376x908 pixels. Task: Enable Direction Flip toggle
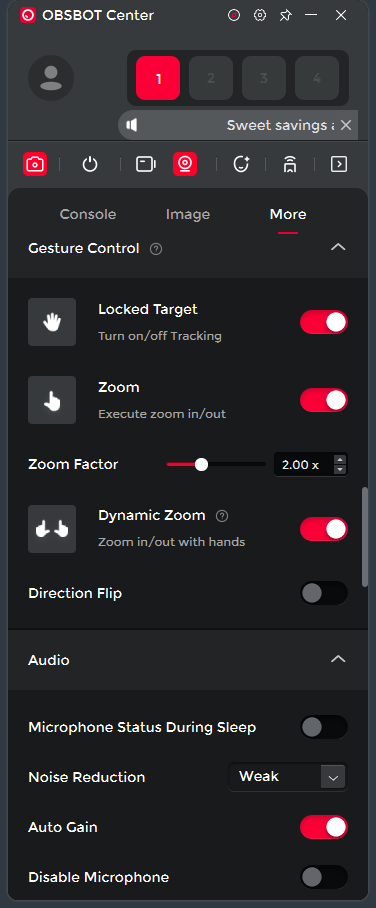[324, 593]
